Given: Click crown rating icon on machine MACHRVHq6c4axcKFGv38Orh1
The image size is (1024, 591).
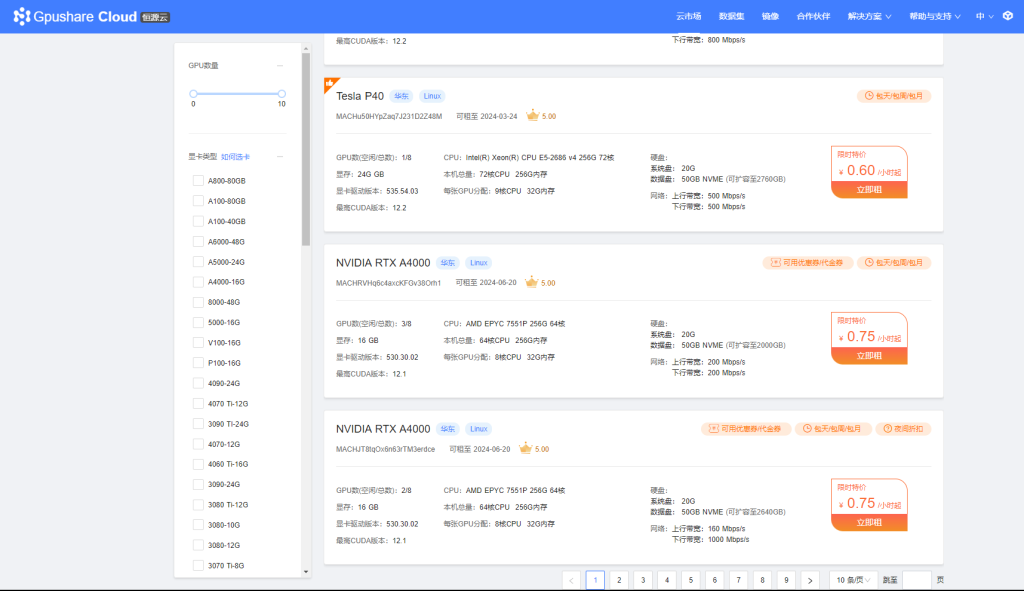Looking at the screenshot, I should 532,282.
